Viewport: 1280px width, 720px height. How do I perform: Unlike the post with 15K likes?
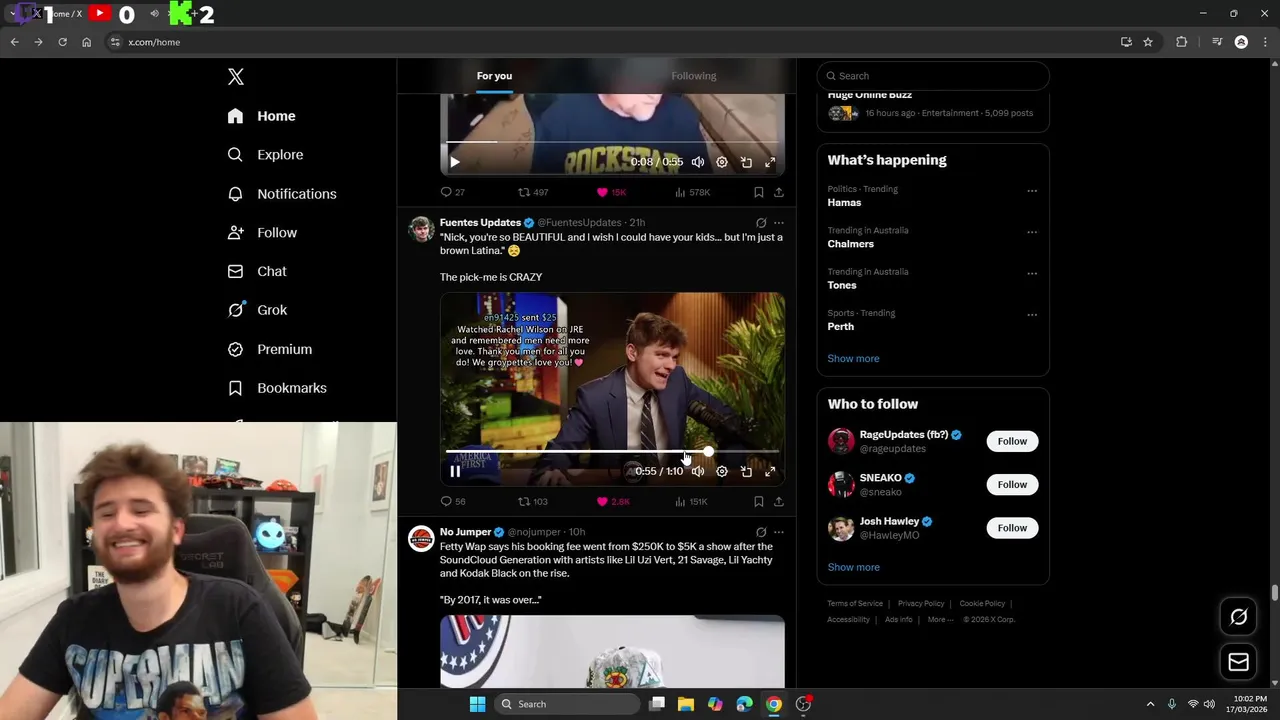(611, 192)
